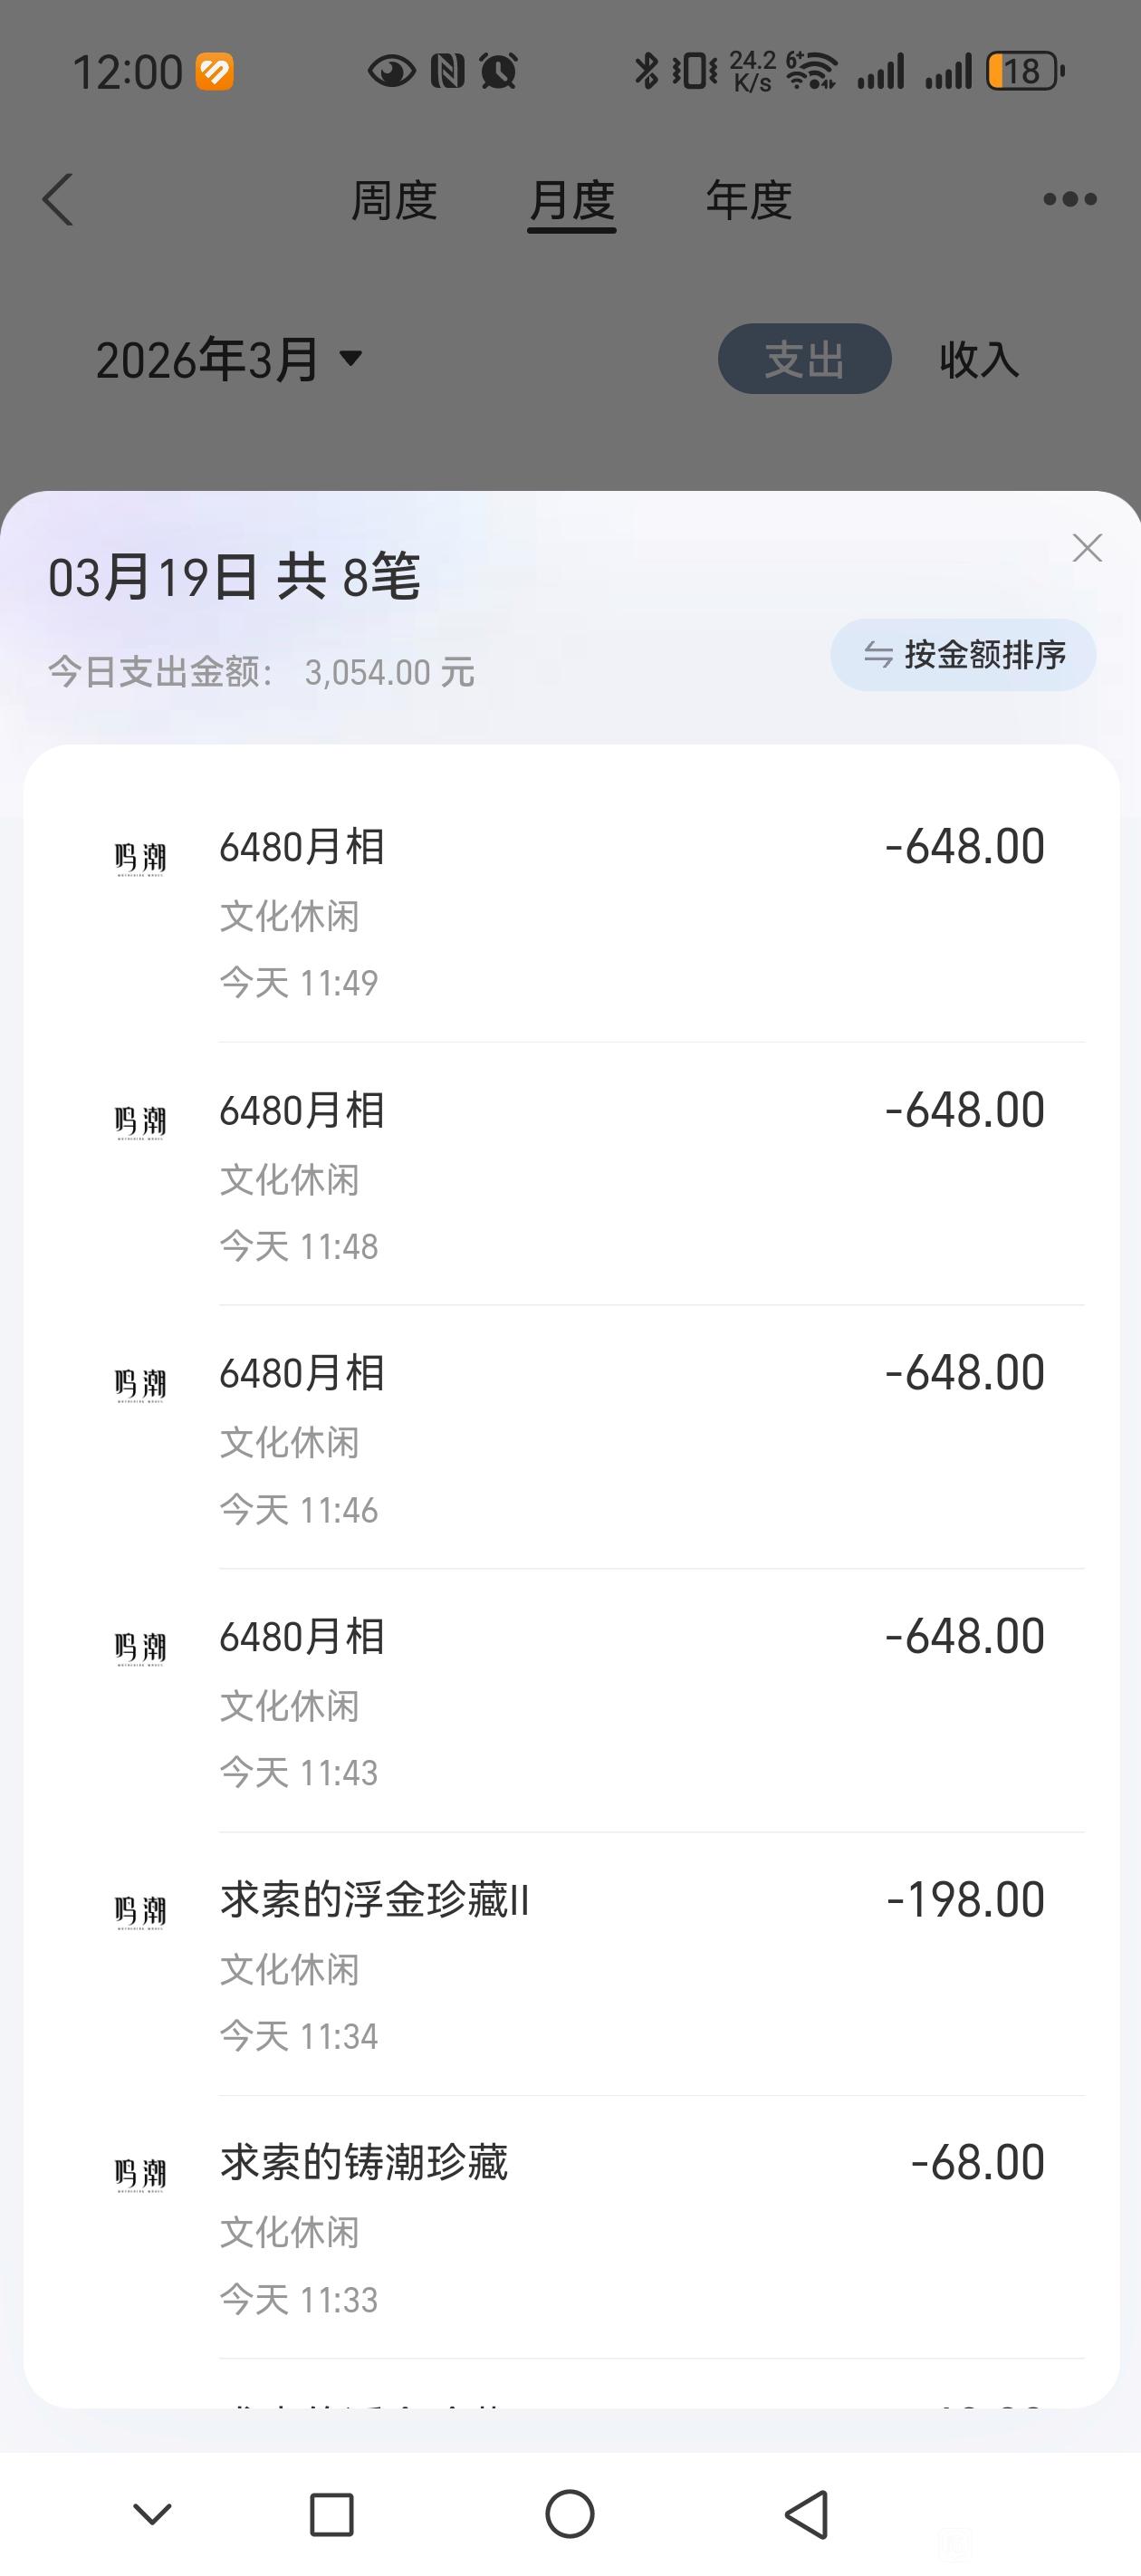Open the 求索的浮金珍藏II transaction
Viewport: 1141px width, 2576px height.
[x=630, y=1965]
